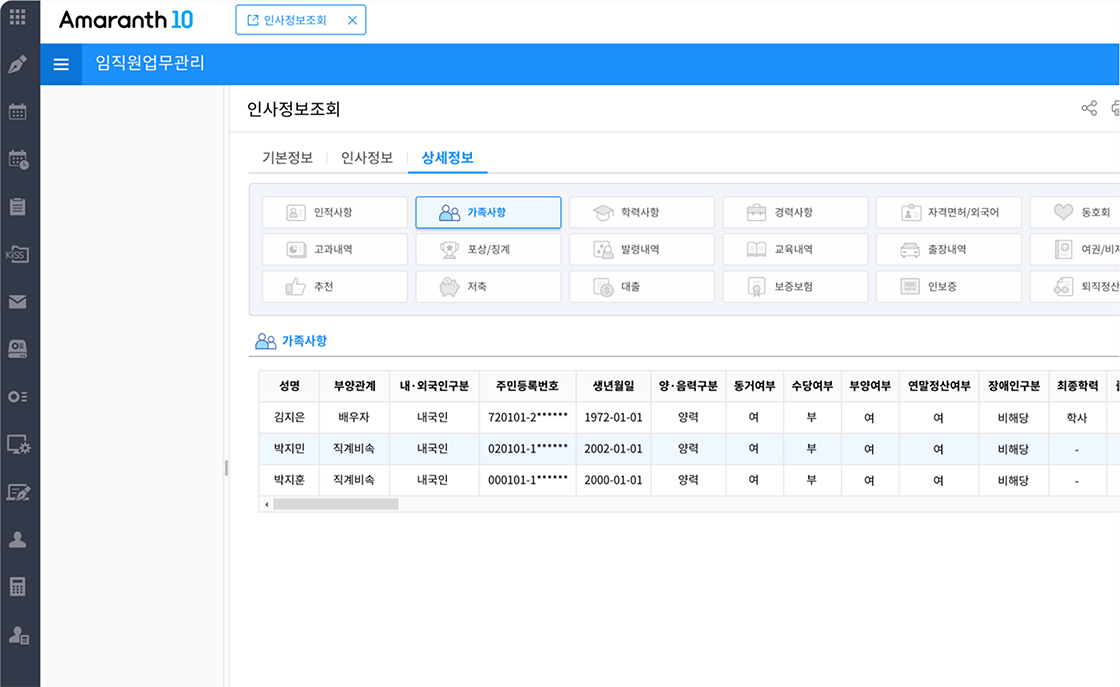Viewport: 1120px width, 687px height.
Task: Open the document edit icon in sidebar
Action: pos(18,492)
